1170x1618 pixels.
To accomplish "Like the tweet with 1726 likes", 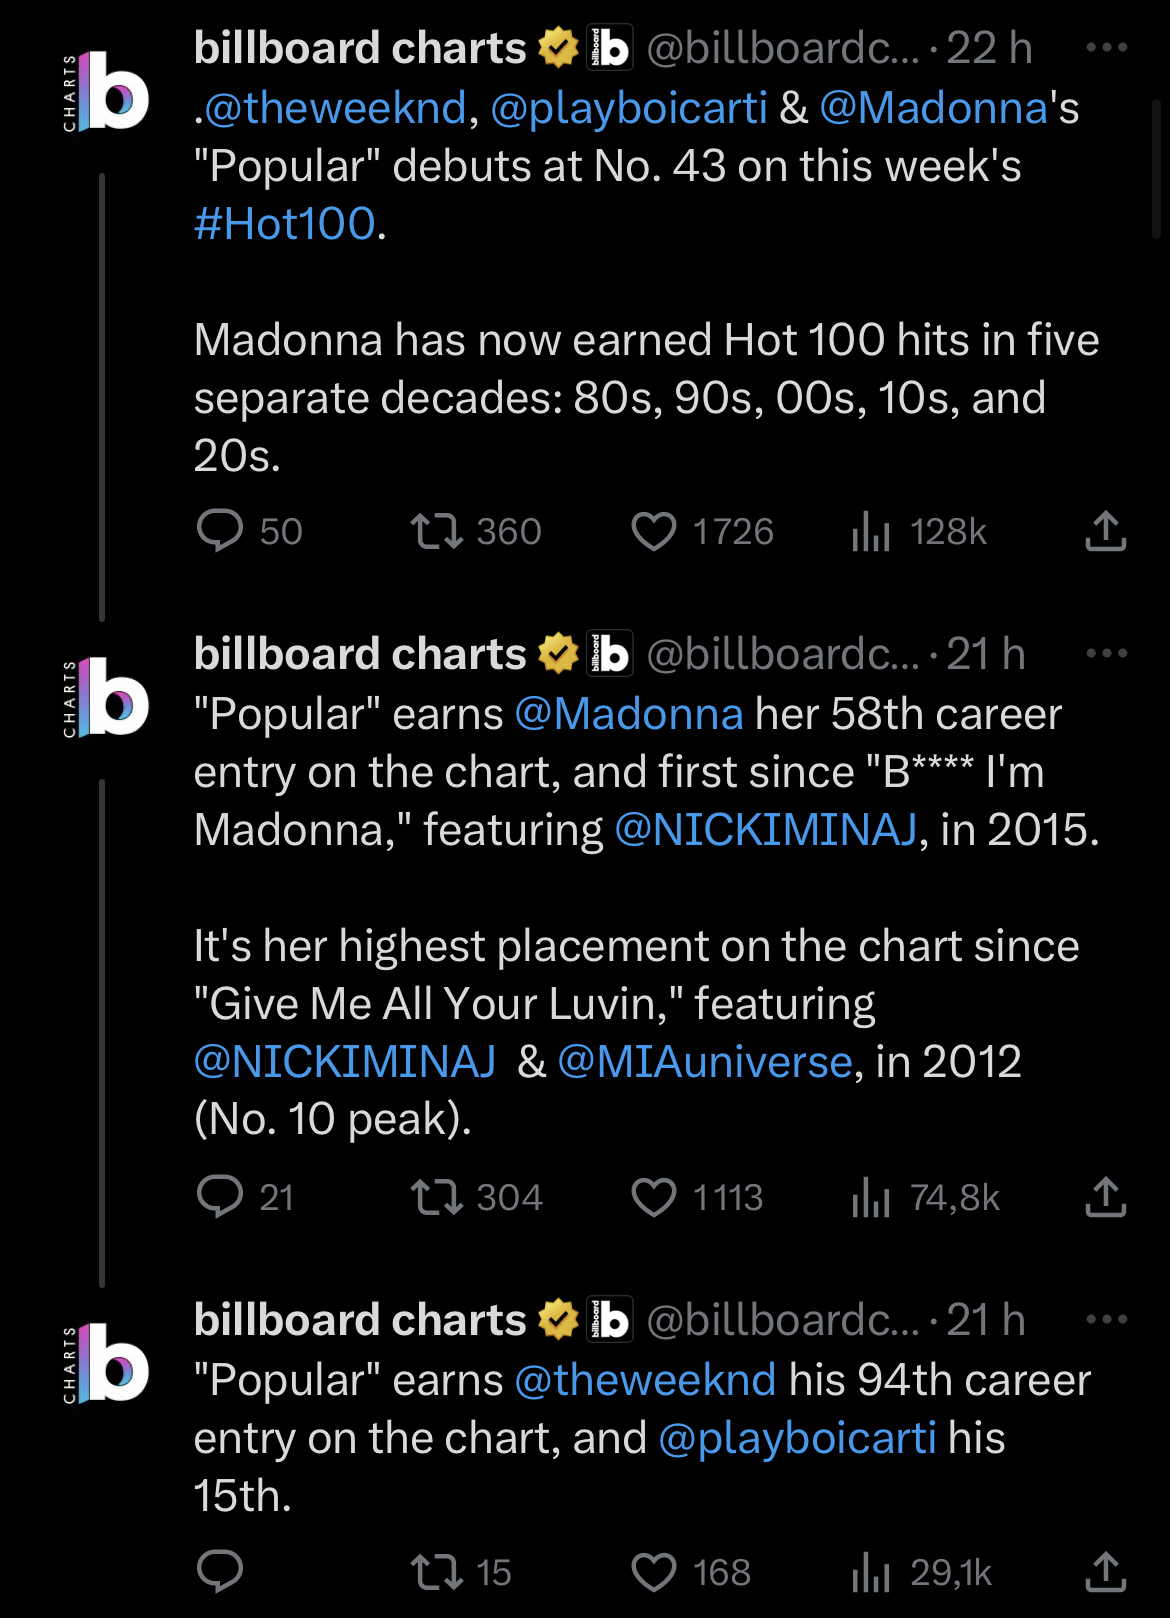I will pyautogui.click(x=654, y=531).
